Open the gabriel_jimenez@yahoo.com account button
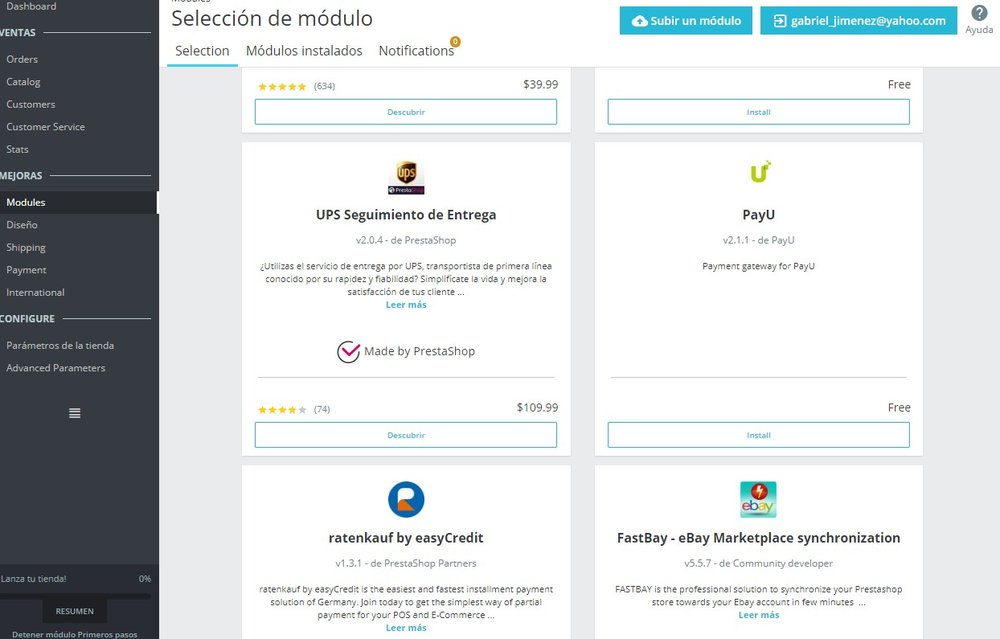The height and width of the screenshot is (639, 1000). (x=858, y=21)
